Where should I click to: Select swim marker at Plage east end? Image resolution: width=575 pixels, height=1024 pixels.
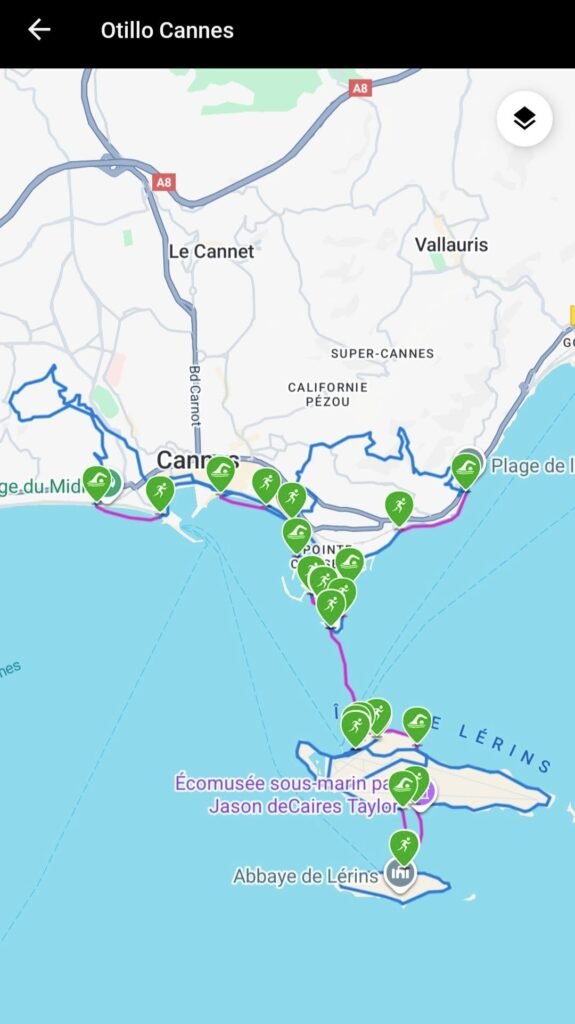tap(466, 470)
